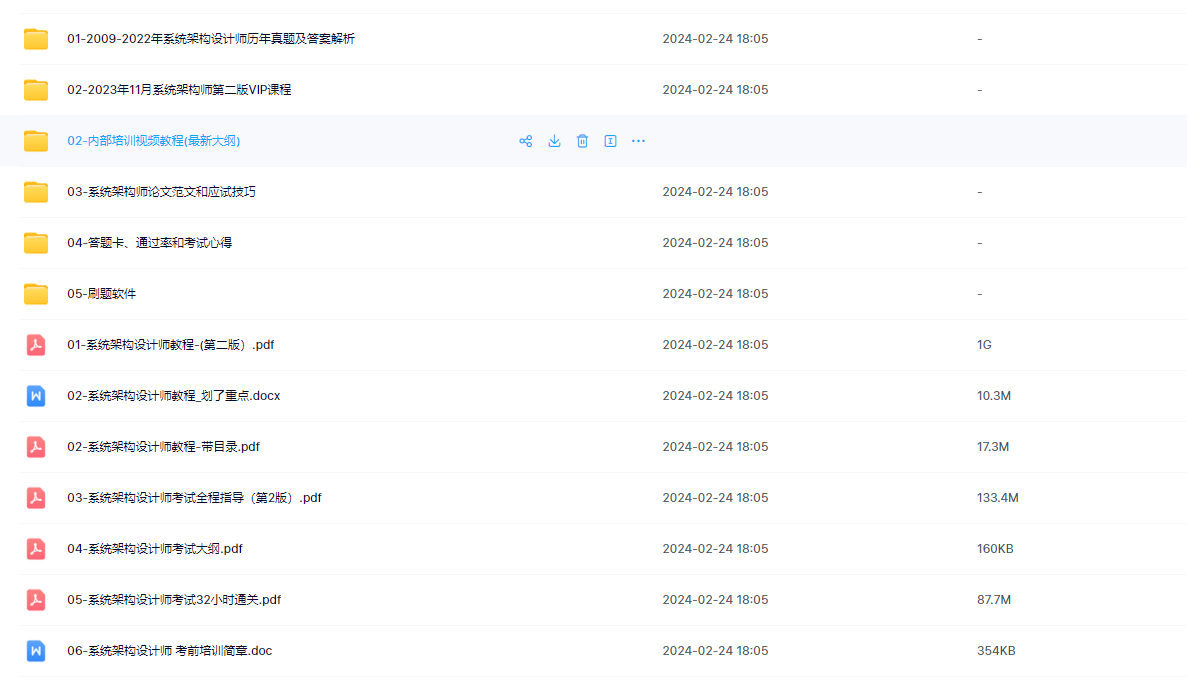This screenshot has height=700, width=1187.
Task: Click the PDF icon of 带目录.pdf file
Action: [x=36, y=447]
